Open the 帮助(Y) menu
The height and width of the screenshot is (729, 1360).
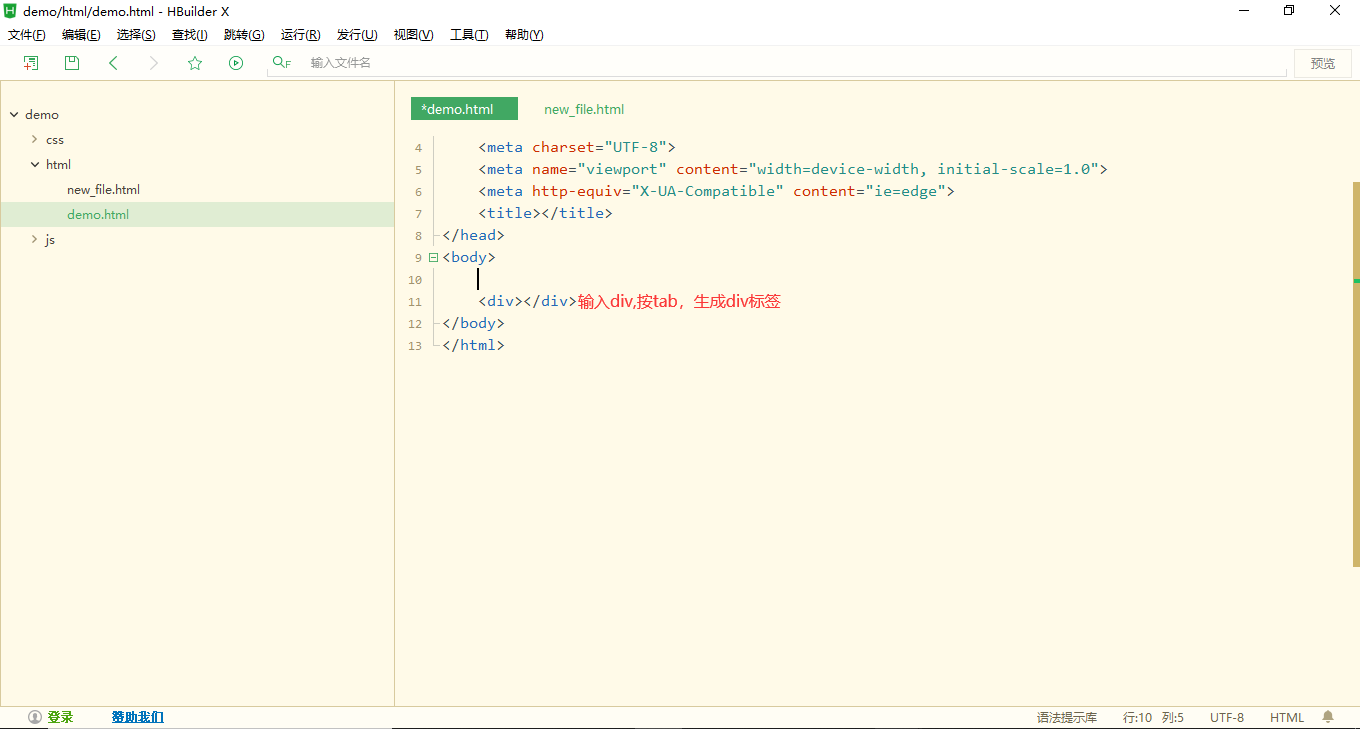pyautogui.click(x=524, y=35)
